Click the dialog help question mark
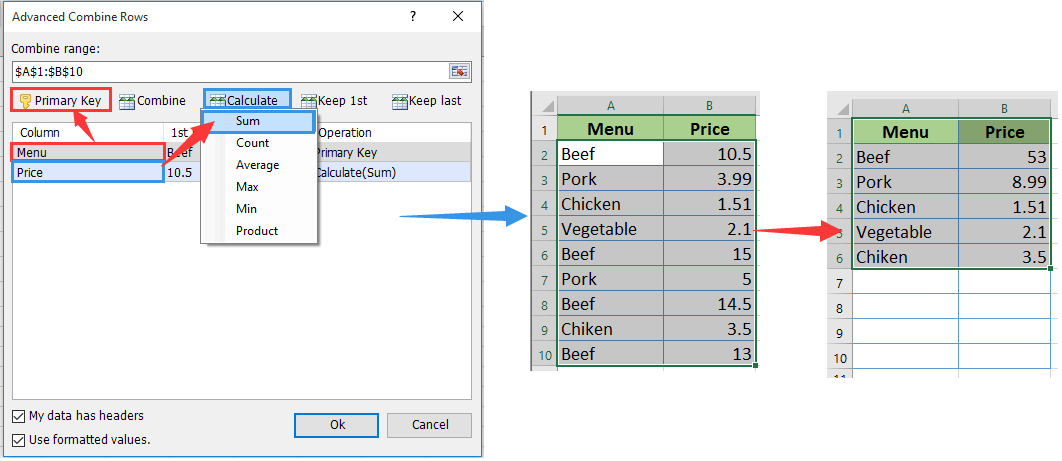Image resolution: width=1062 pixels, height=461 pixels. pyautogui.click(x=413, y=17)
